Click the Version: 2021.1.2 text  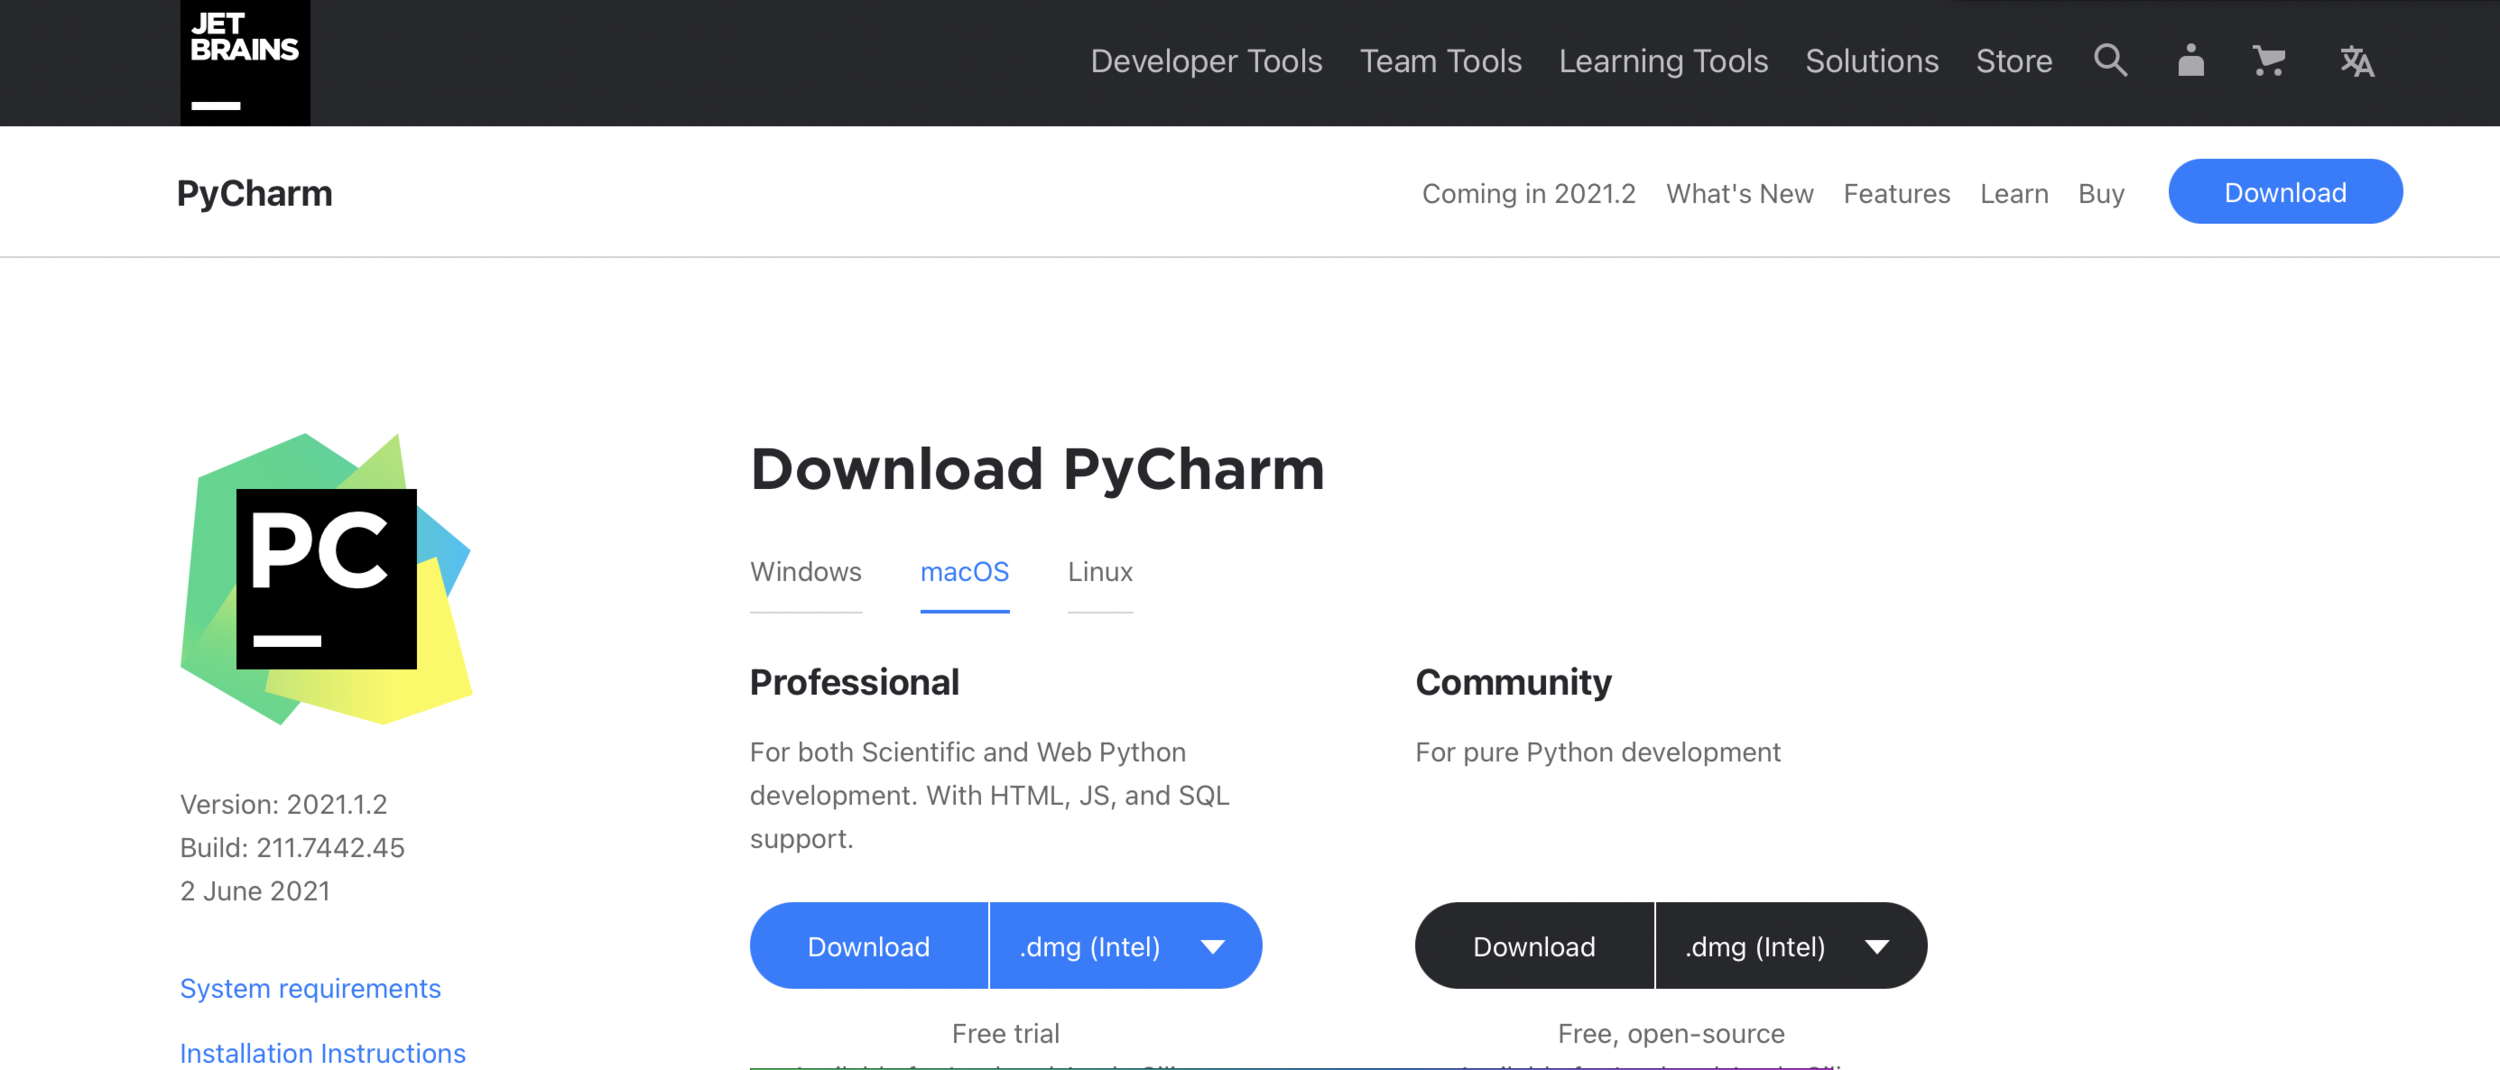coord(283,804)
